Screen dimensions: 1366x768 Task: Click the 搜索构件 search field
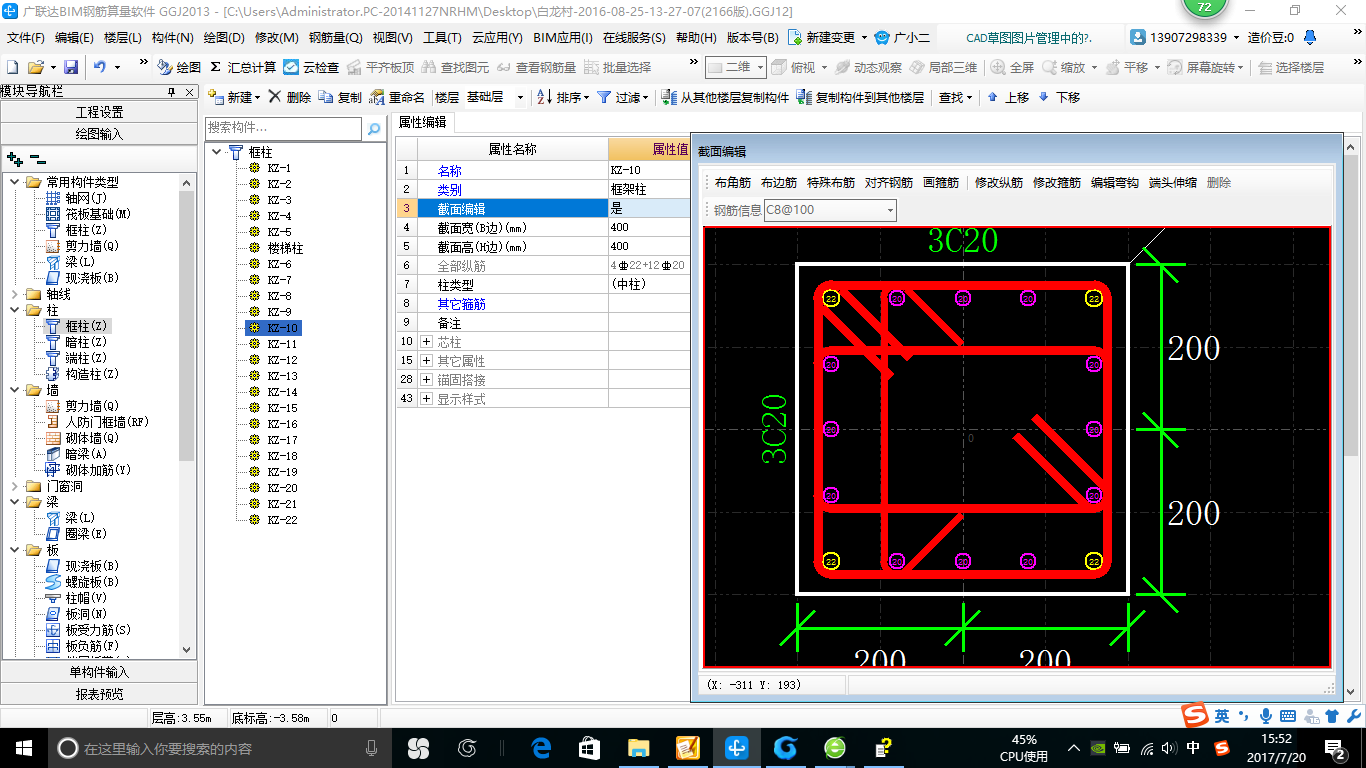pos(283,128)
